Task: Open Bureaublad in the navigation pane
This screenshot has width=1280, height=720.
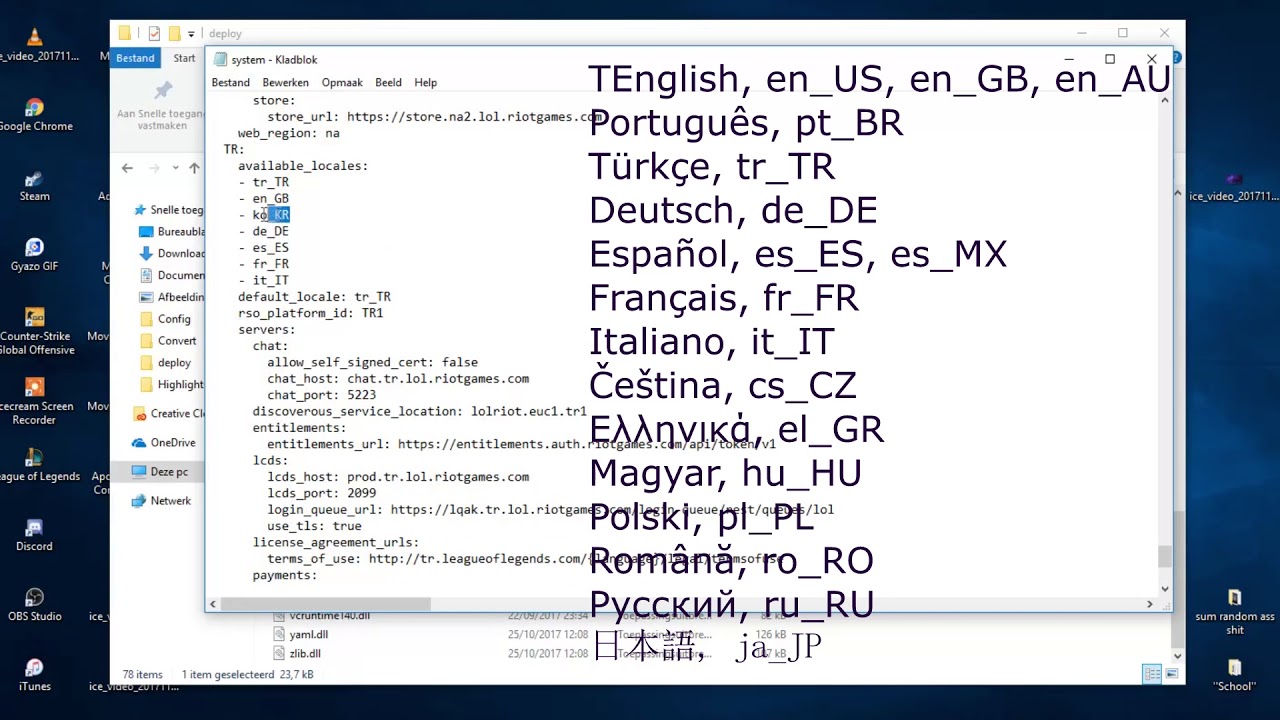Action: [172, 231]
